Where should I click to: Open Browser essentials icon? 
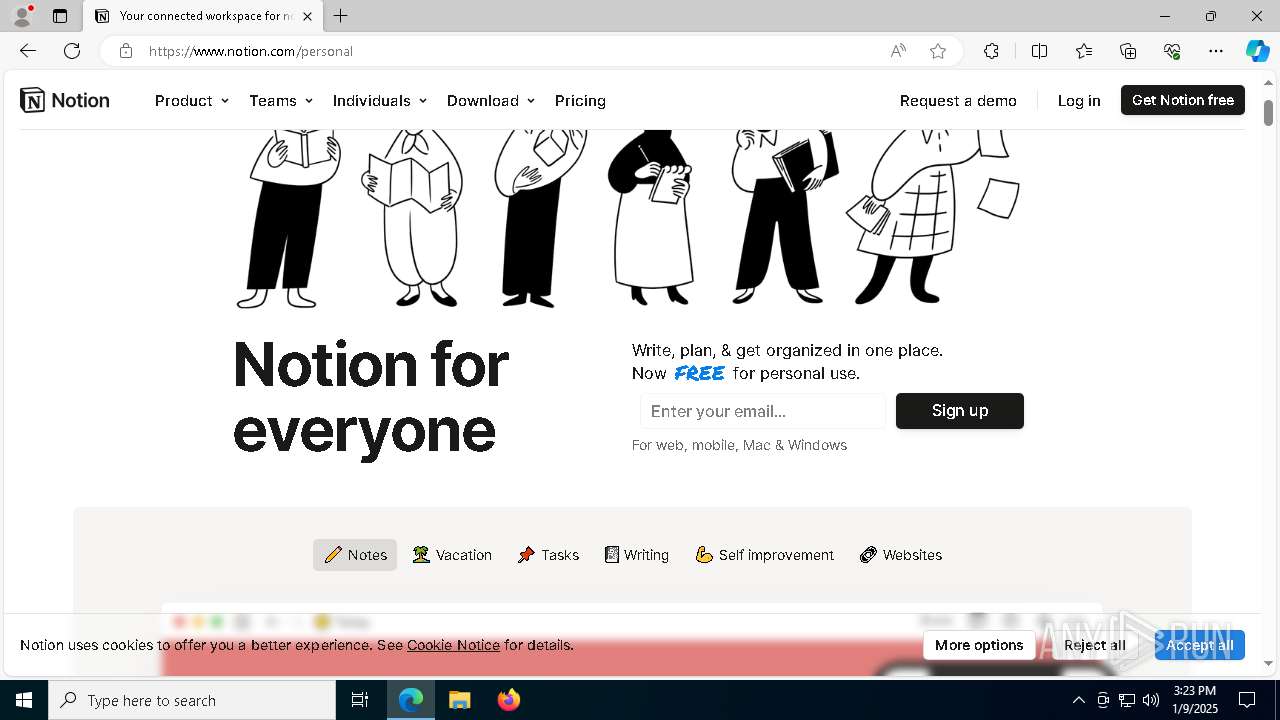(x=1172, y=51)
